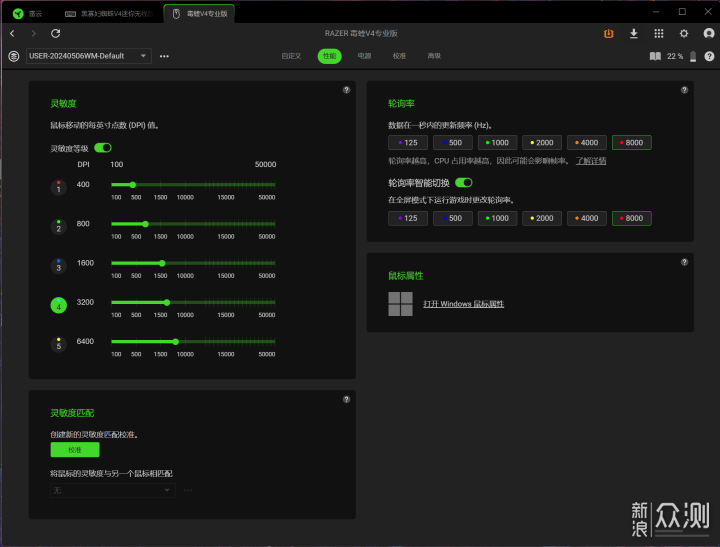Viewport: 720px width, 547px height.
Task: Refresh the device page
Action: pyautogui.click(x=56, y=34)
